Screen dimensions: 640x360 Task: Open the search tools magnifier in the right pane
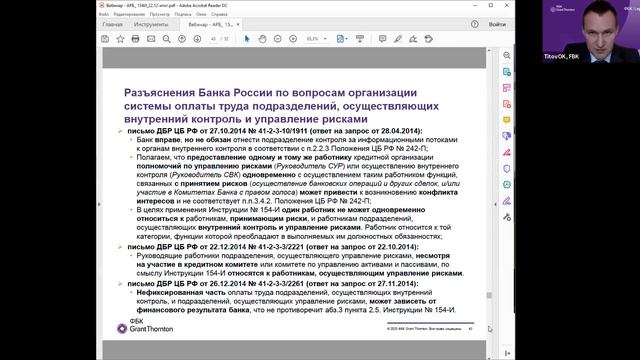coord(507,56)
